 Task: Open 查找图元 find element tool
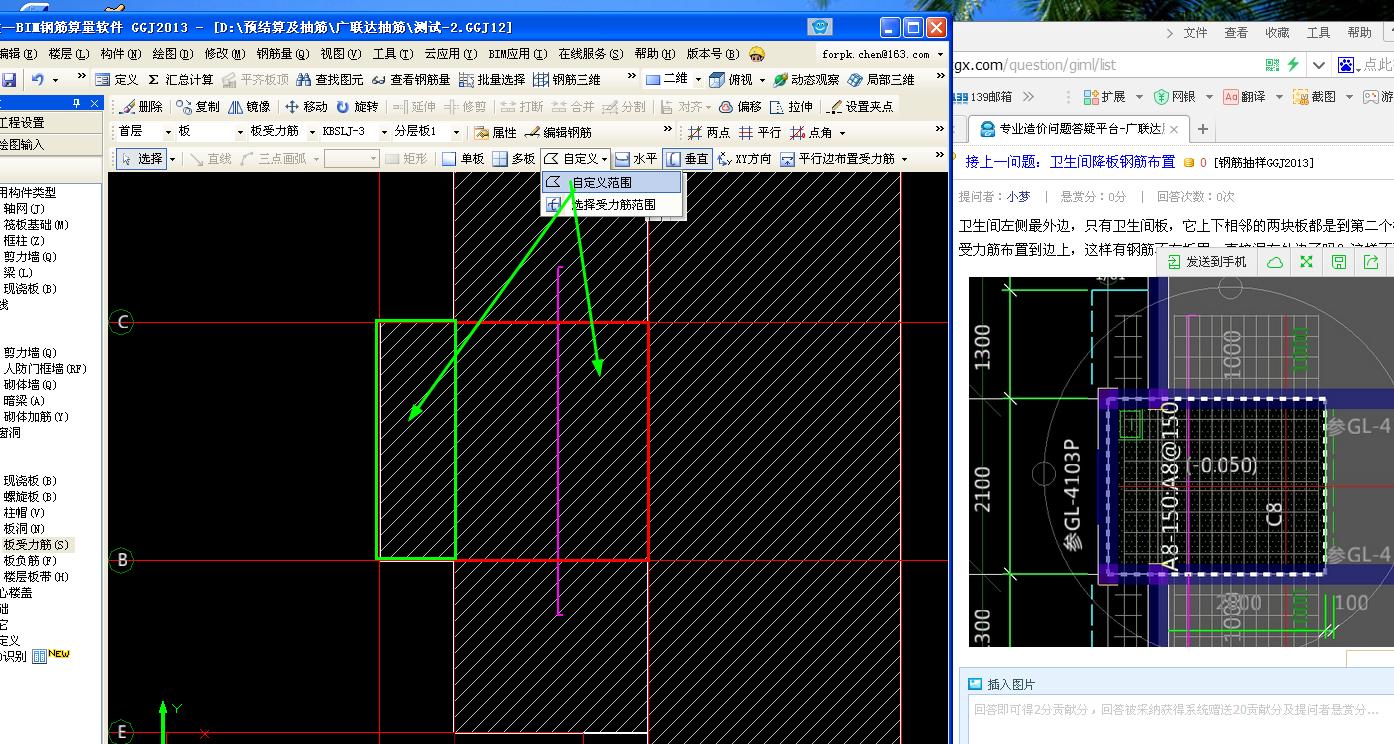coord(329,79)
